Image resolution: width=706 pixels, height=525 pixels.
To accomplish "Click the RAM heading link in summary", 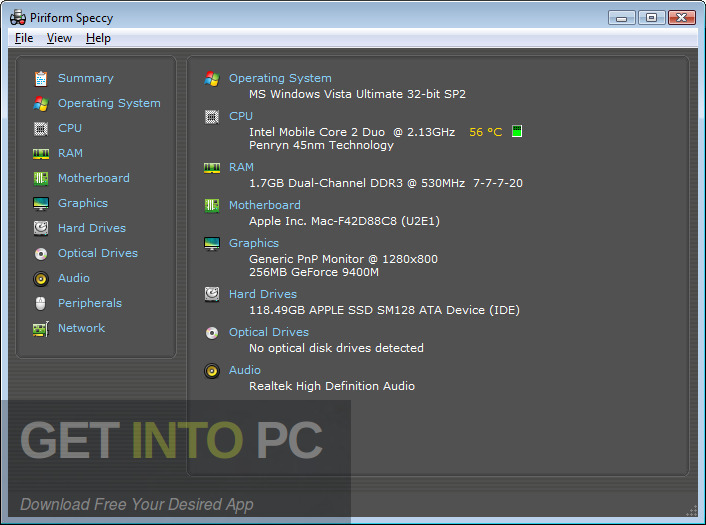I will tap(241, 167).
